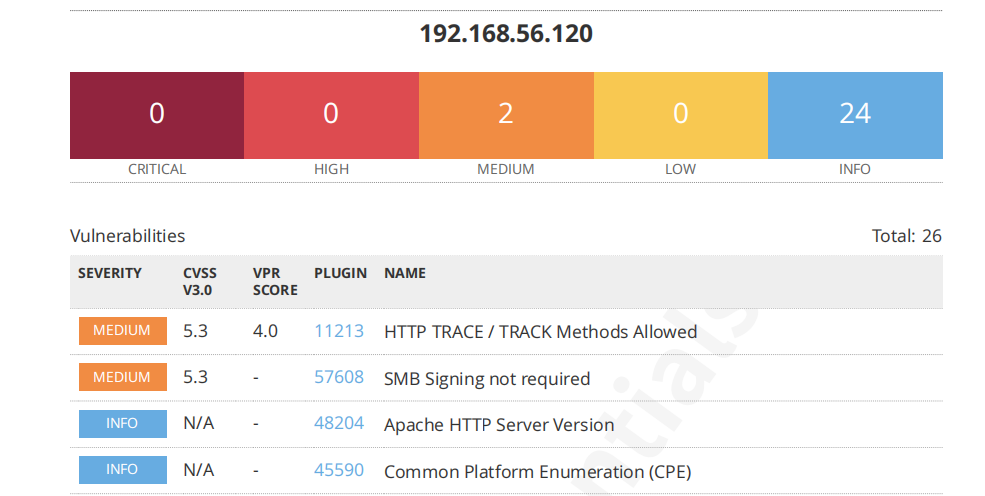This screenshot has height=496, width=985.
Task: Open plugin 11213 link
Action: (x=339, y=331)
